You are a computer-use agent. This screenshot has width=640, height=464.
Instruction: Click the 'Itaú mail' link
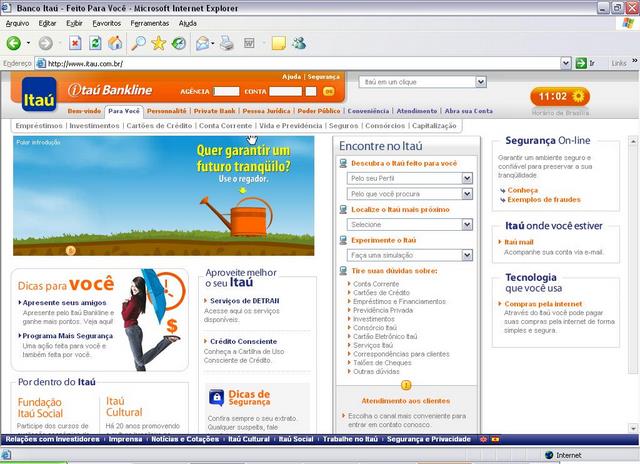click(519, 242)
